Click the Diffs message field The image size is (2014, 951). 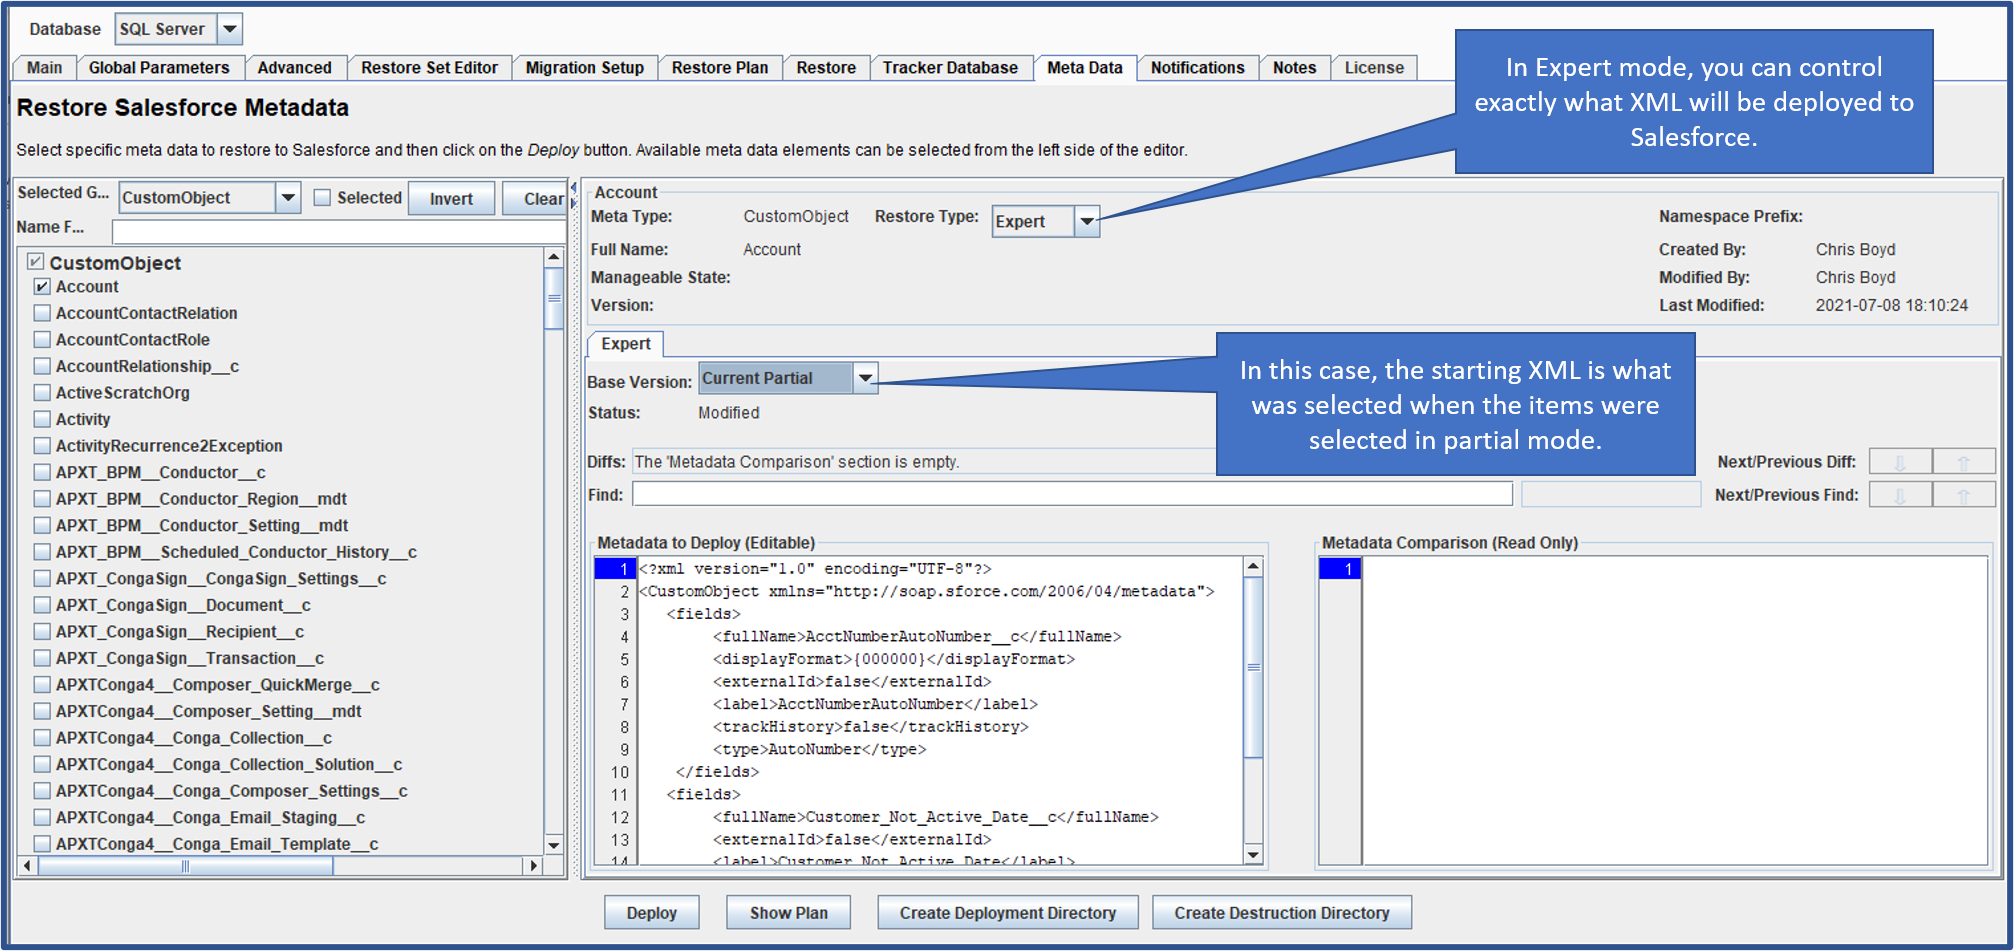point(924,462)
